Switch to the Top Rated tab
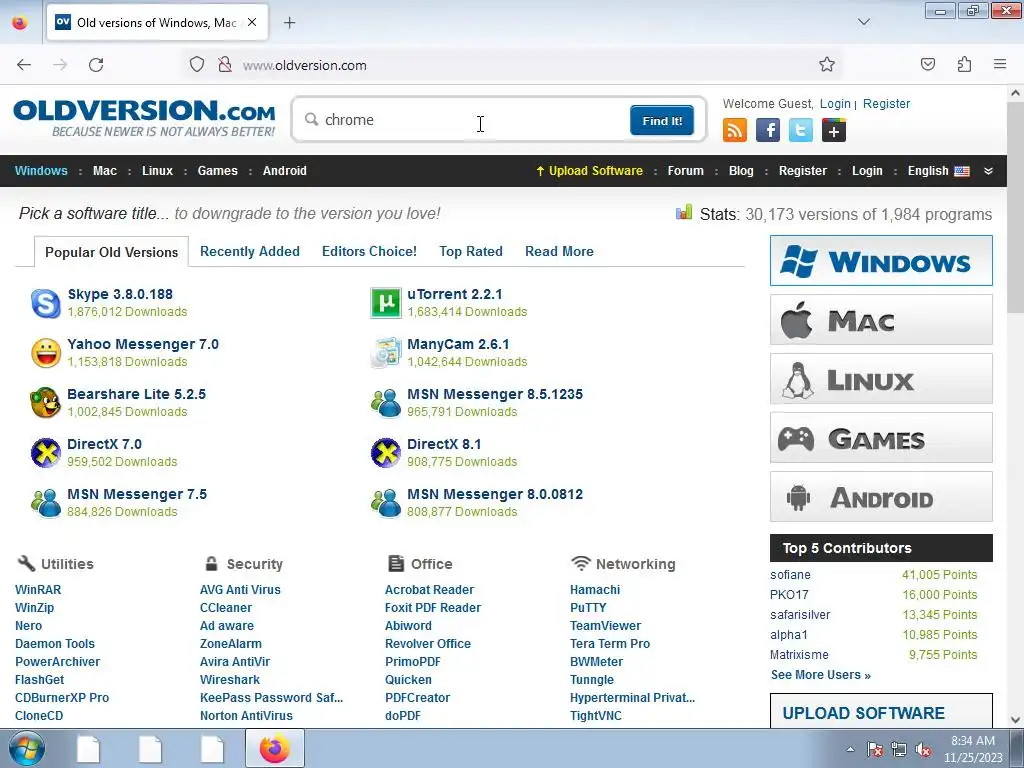Screen dimensions: 1024x768 click(x=471, y=251)
